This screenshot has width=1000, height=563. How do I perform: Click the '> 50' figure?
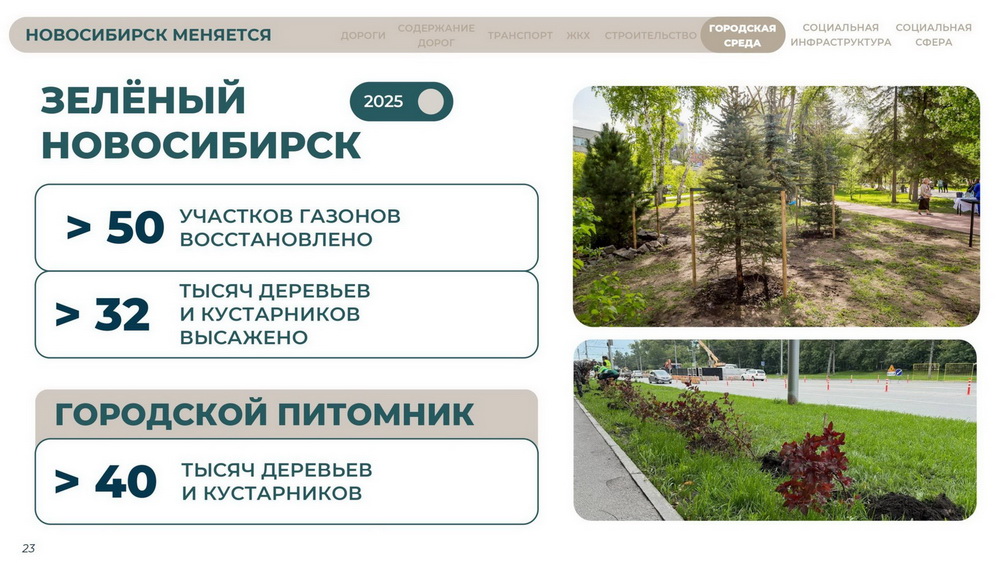pos(115,228)
